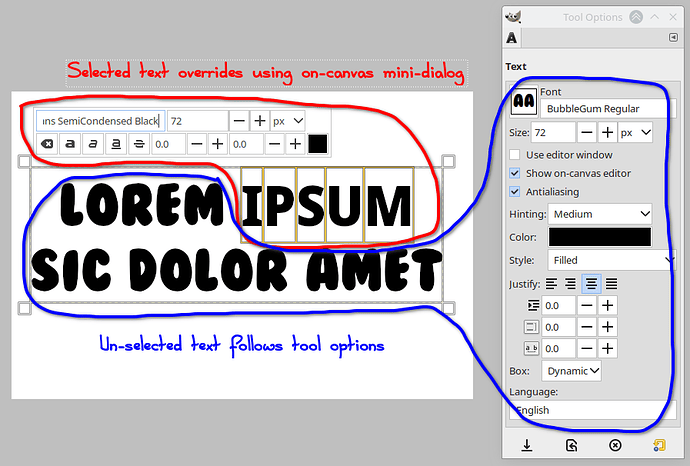Open px unit dropdown in mini-dialog

point(288,121)
